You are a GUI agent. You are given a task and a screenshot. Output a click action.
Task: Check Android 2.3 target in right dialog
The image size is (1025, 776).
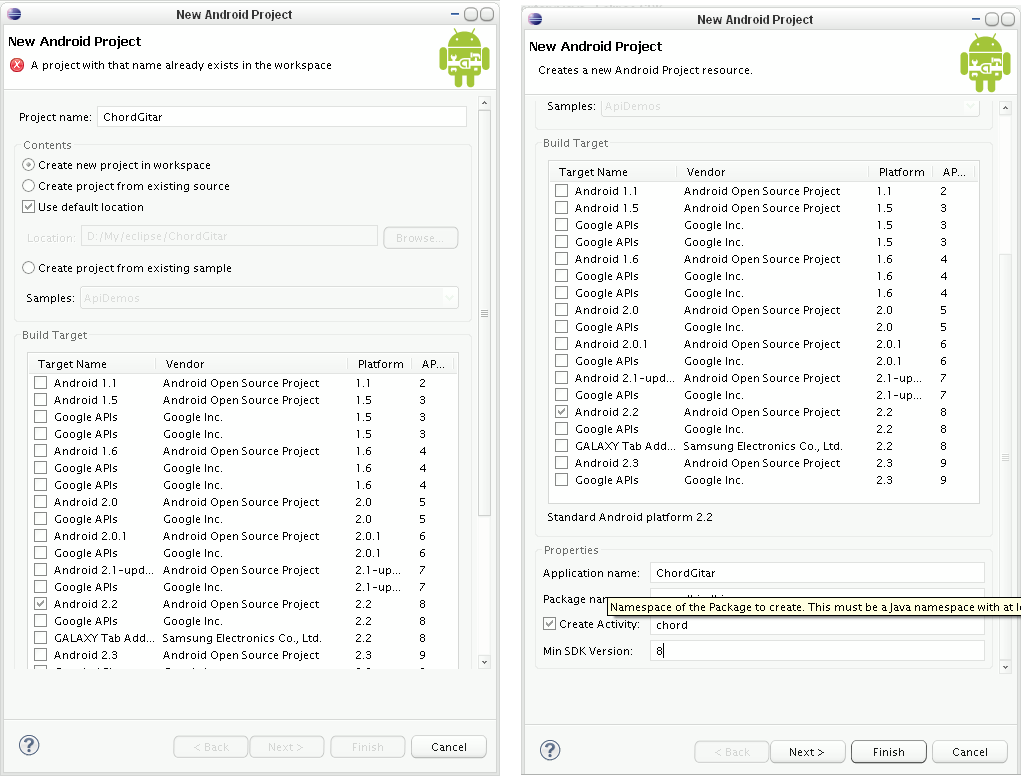coord(561,463)
